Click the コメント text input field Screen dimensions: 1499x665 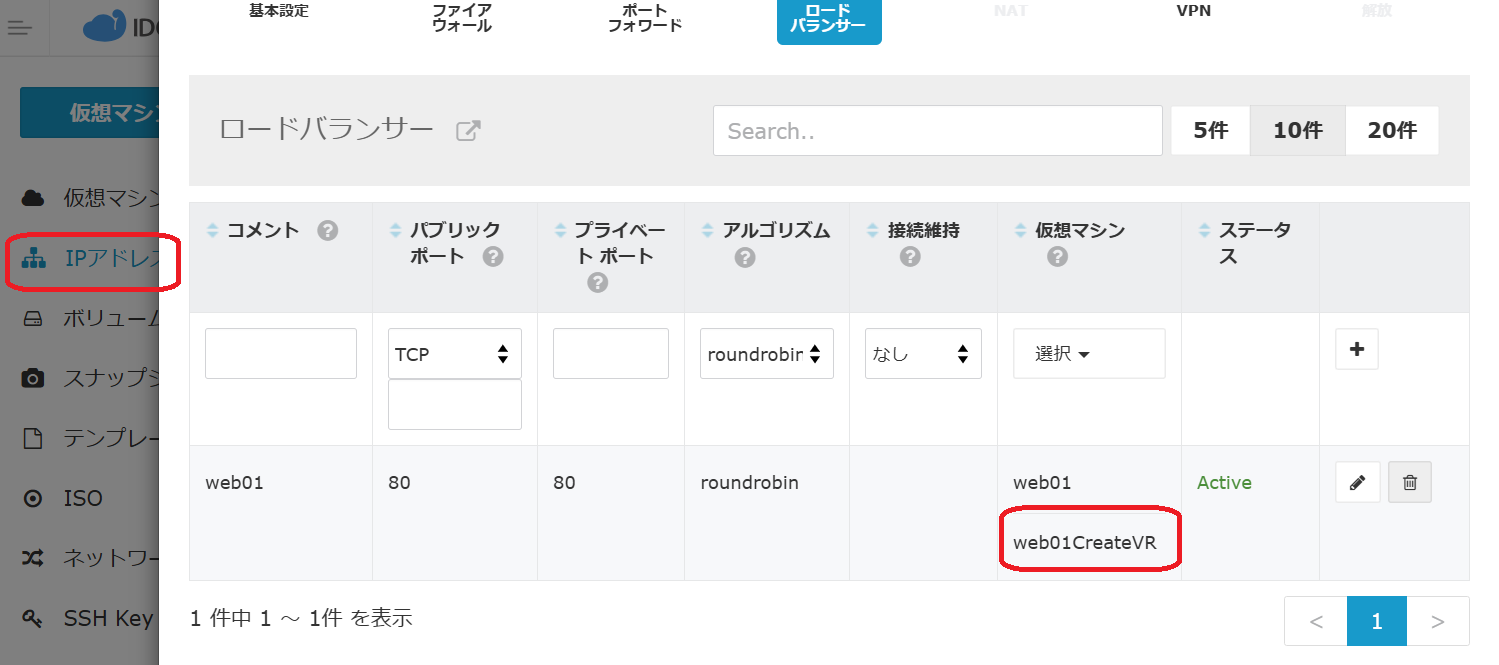pyautogui.click(x=281, y=354)
